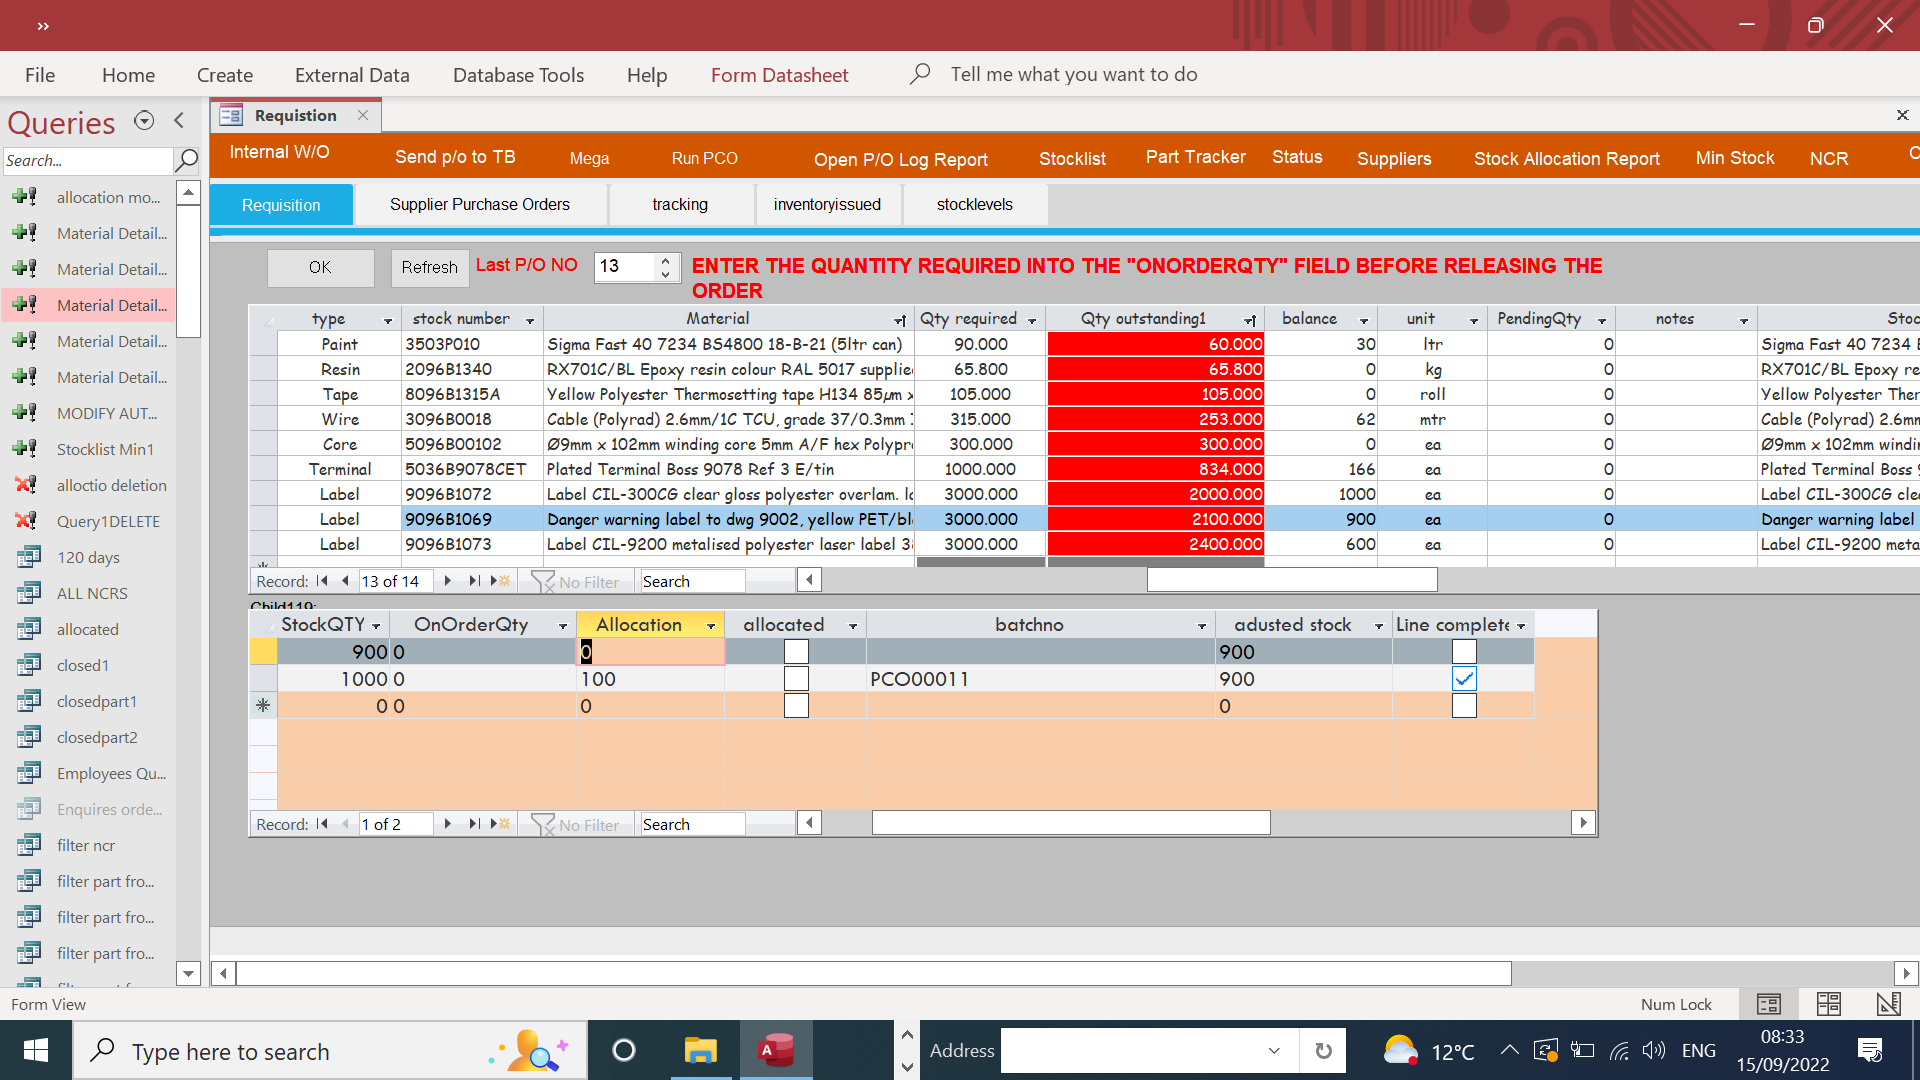The image size is (1920, 1080).
Task: Open File Explorer from the taskbar
Action: tap(700, 1050)
